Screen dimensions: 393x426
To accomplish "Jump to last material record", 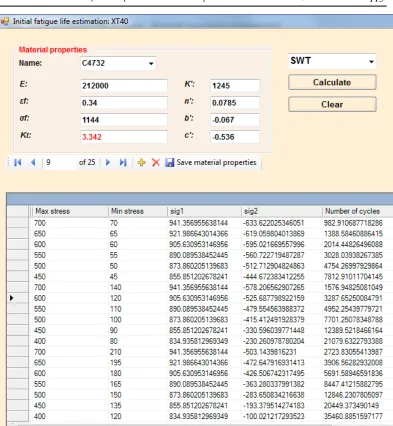I will 123,162.
